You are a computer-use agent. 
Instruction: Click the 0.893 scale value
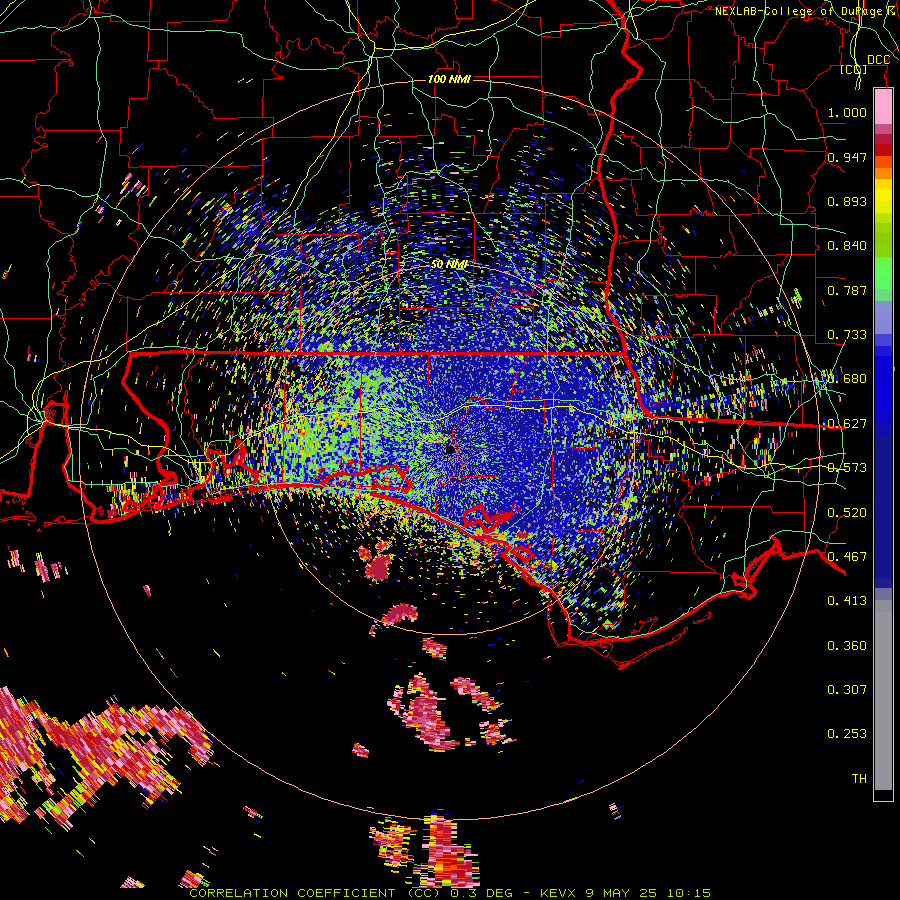[x=847, y=201]
